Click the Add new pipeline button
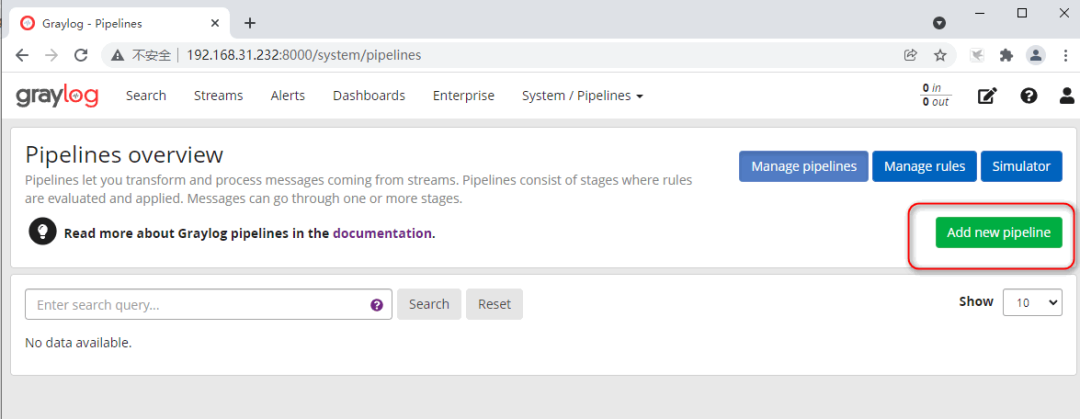1080x419 pixels. [x=998, y=233]
